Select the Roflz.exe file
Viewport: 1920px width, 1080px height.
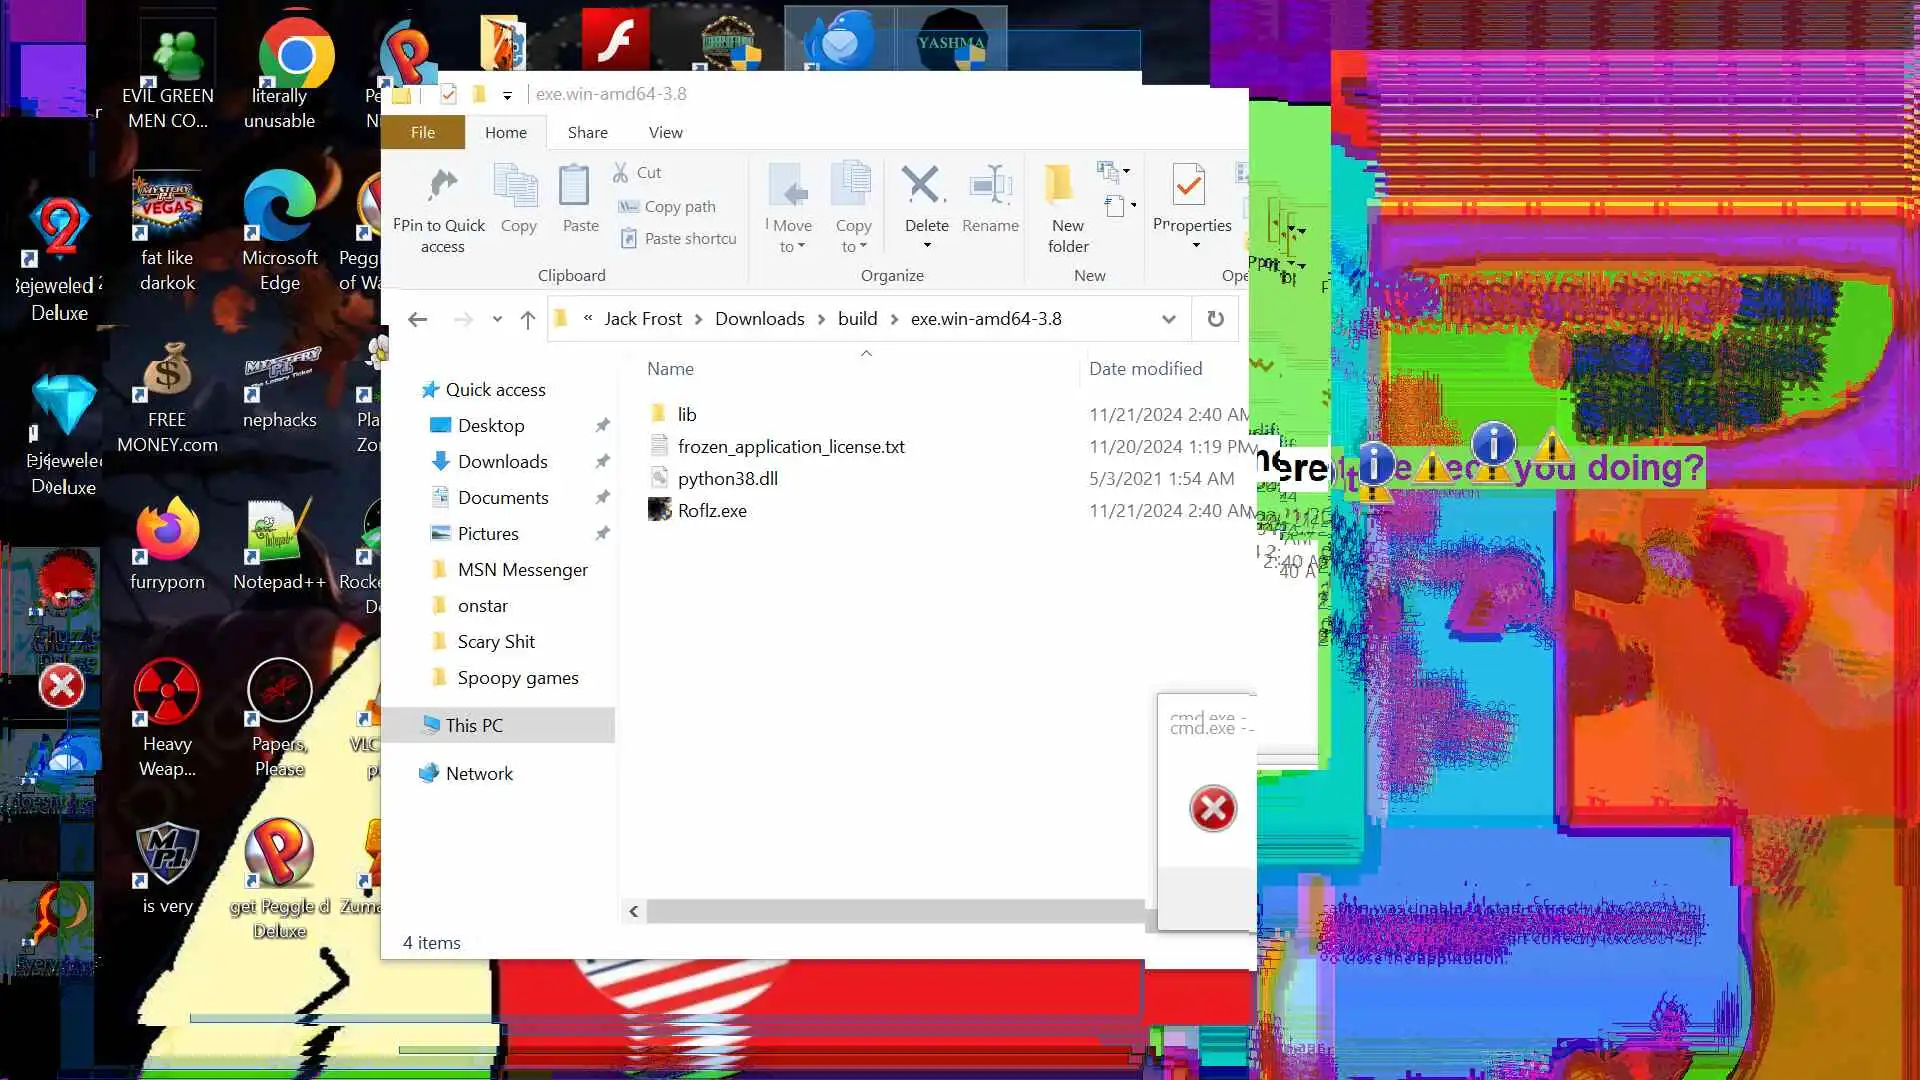712,511
